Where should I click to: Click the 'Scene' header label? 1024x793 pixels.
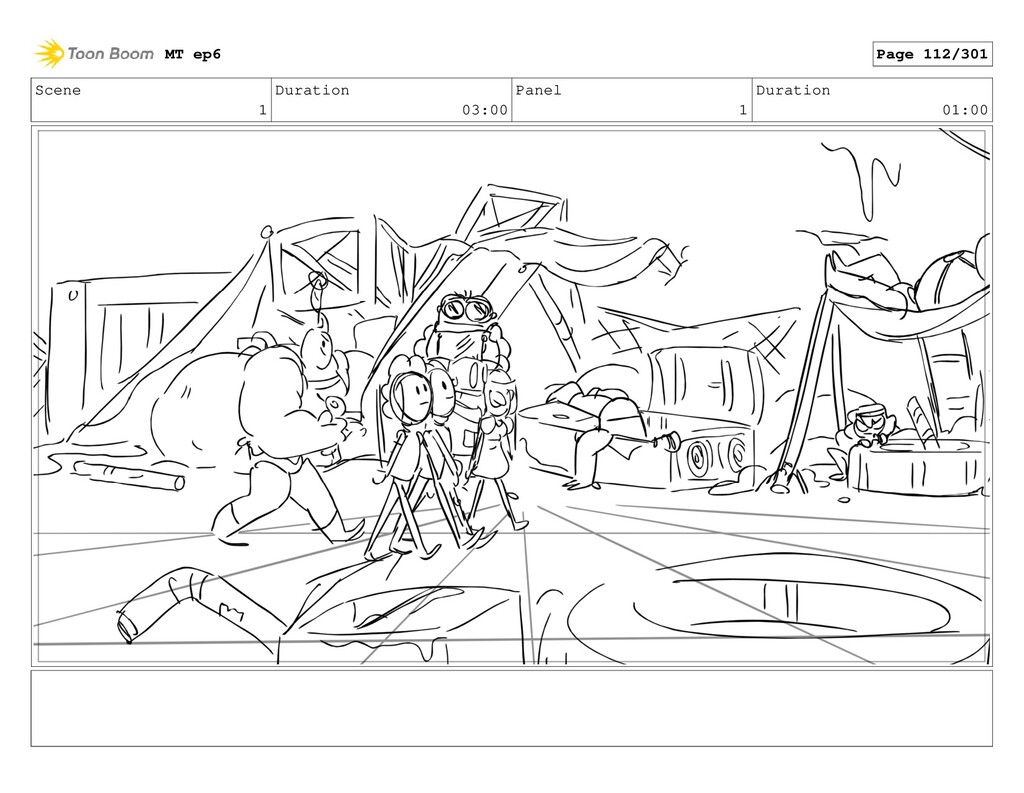point(58,90)
